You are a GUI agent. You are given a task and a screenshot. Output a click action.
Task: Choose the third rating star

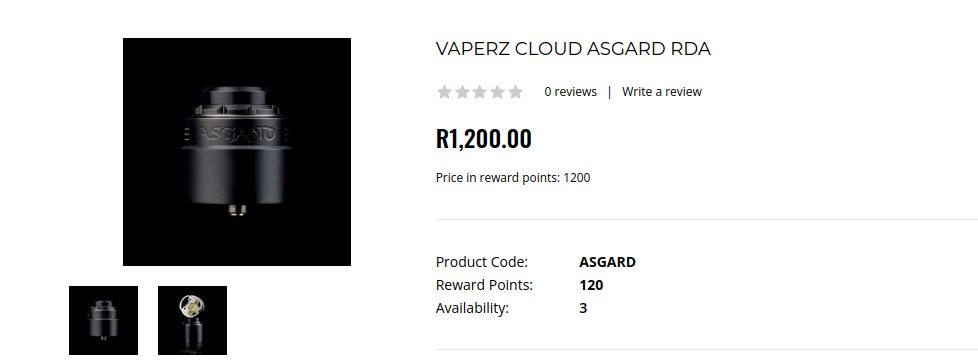pyautogui.click(x=480, y=92)
